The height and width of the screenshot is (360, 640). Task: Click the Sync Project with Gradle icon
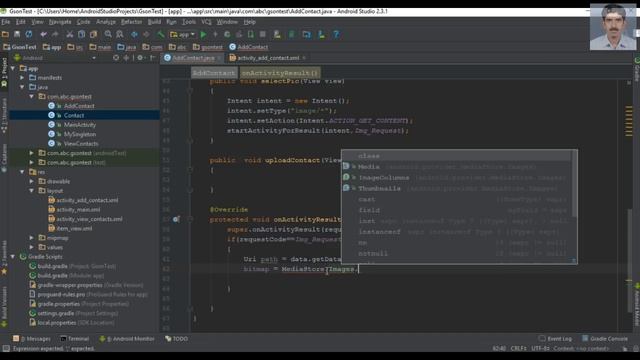click(292, 35)
